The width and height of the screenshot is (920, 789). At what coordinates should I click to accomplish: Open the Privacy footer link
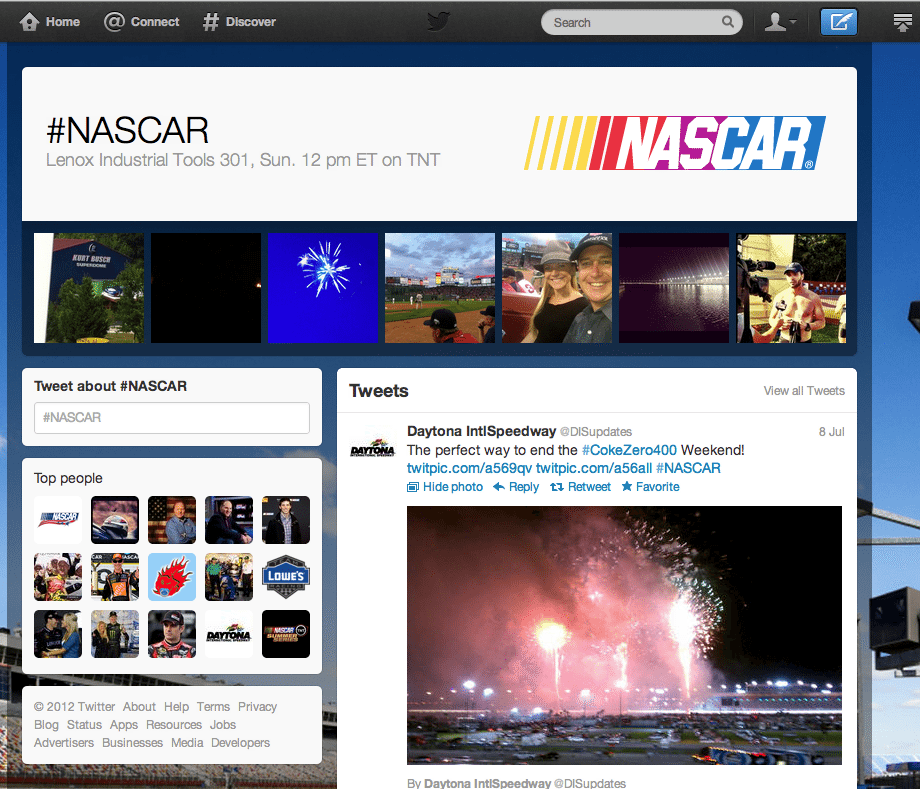coord(258,707)
